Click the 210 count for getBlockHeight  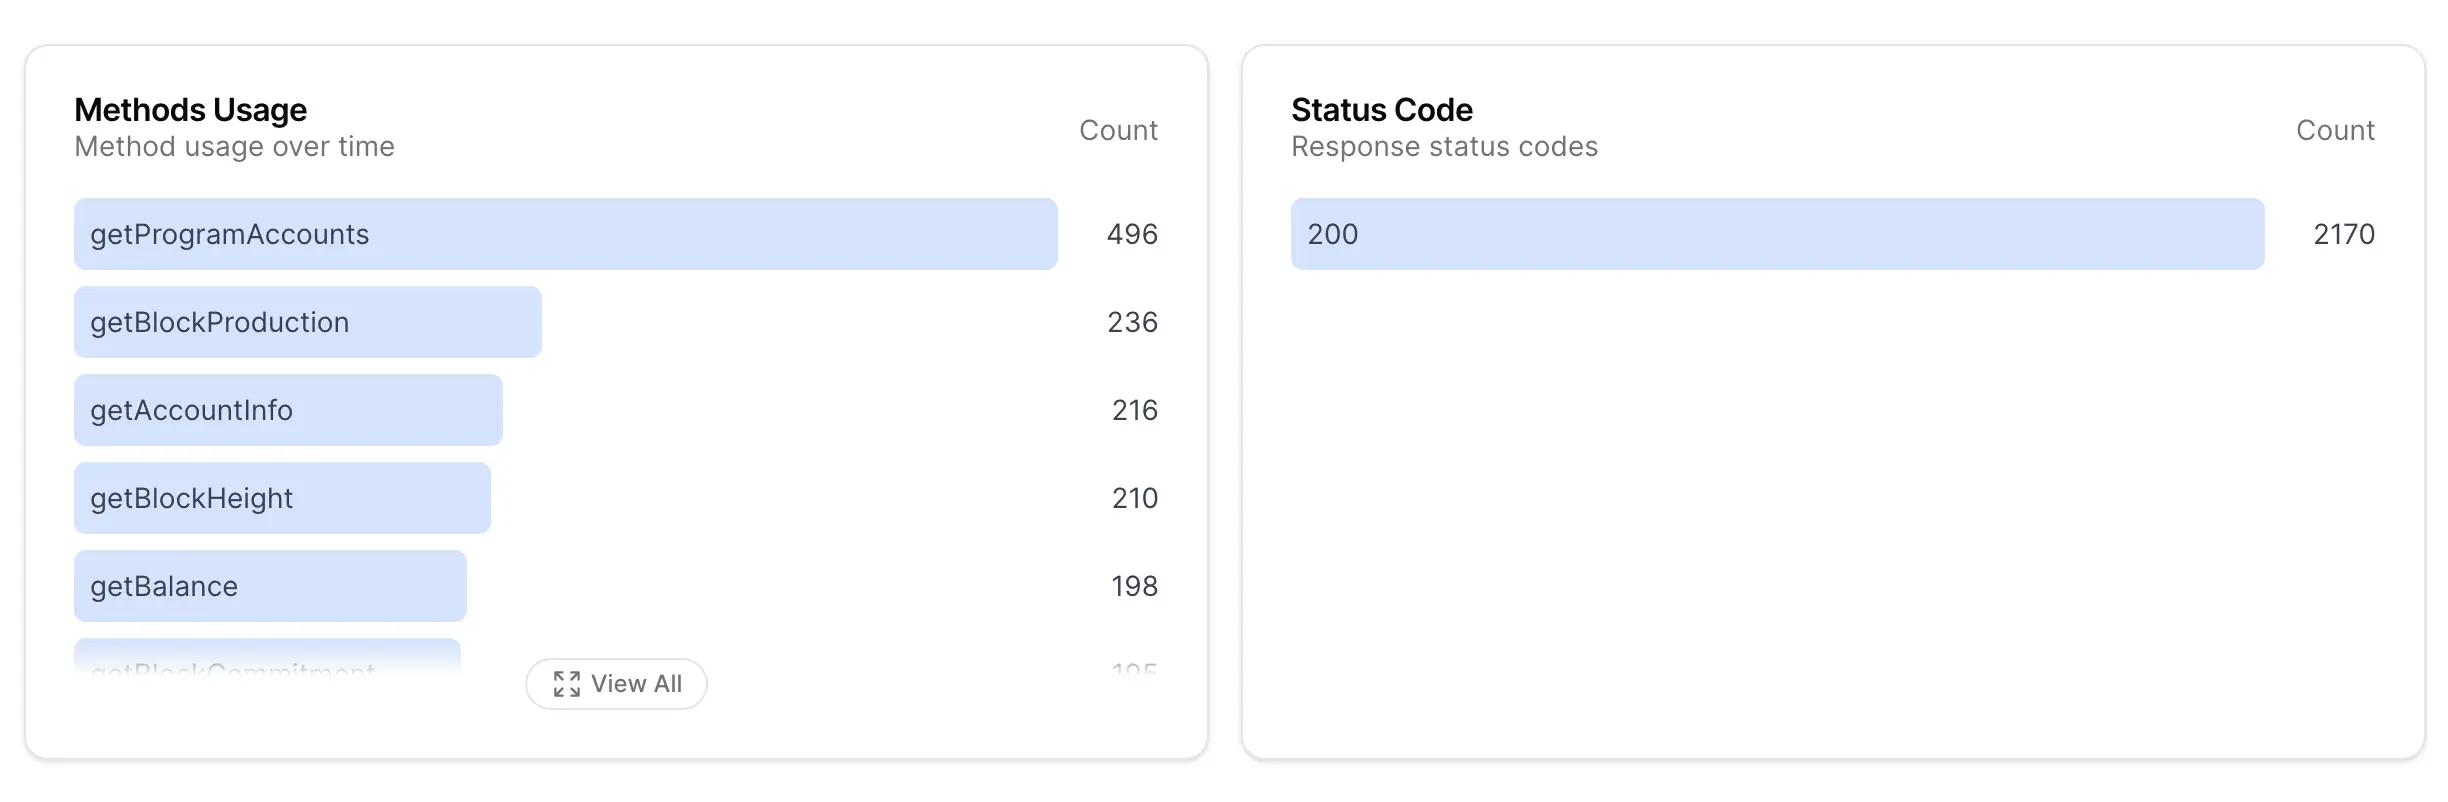tap(1135, 498)
